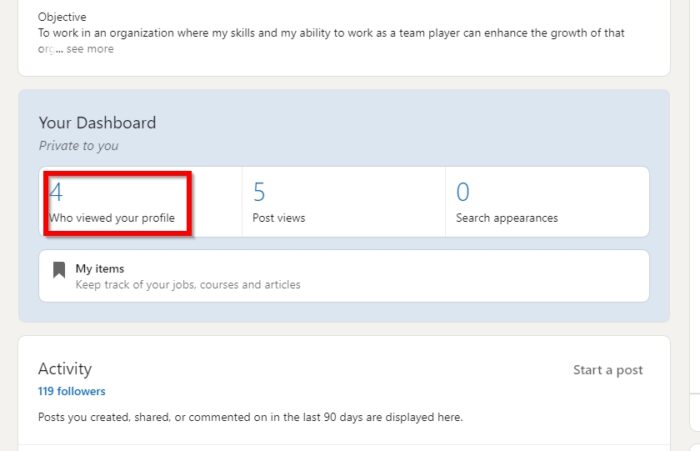Click the Start a post button
The height and width of the screenshot is (451, 700).
click(608, 370)
